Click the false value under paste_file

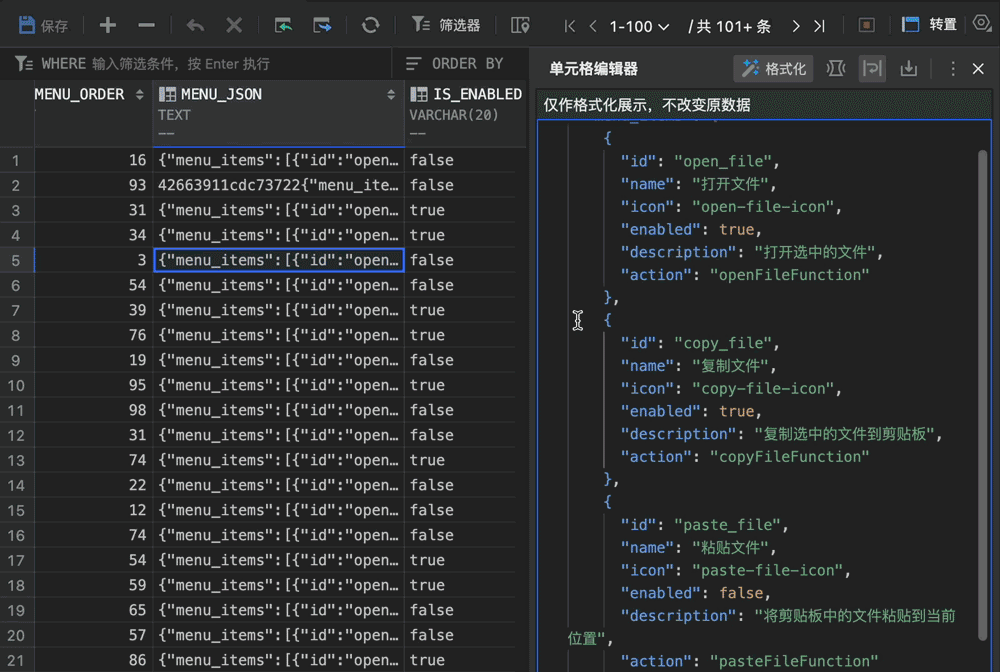click(740, 593)
